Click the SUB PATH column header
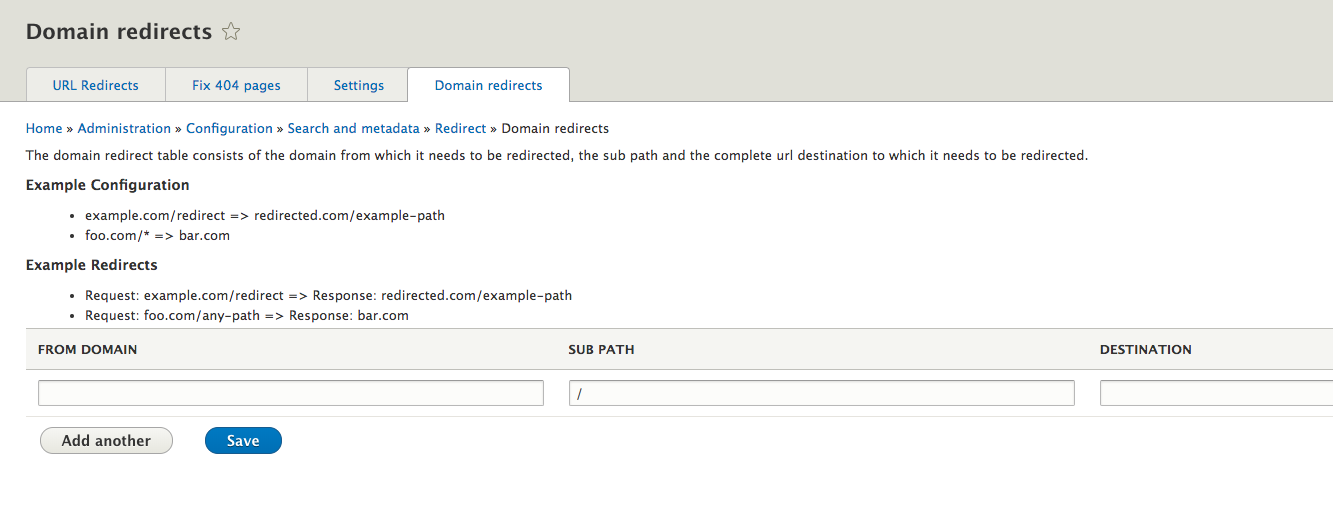This screenshot has width=1333, height=515. pyautogui.click(x=601, y=350)
